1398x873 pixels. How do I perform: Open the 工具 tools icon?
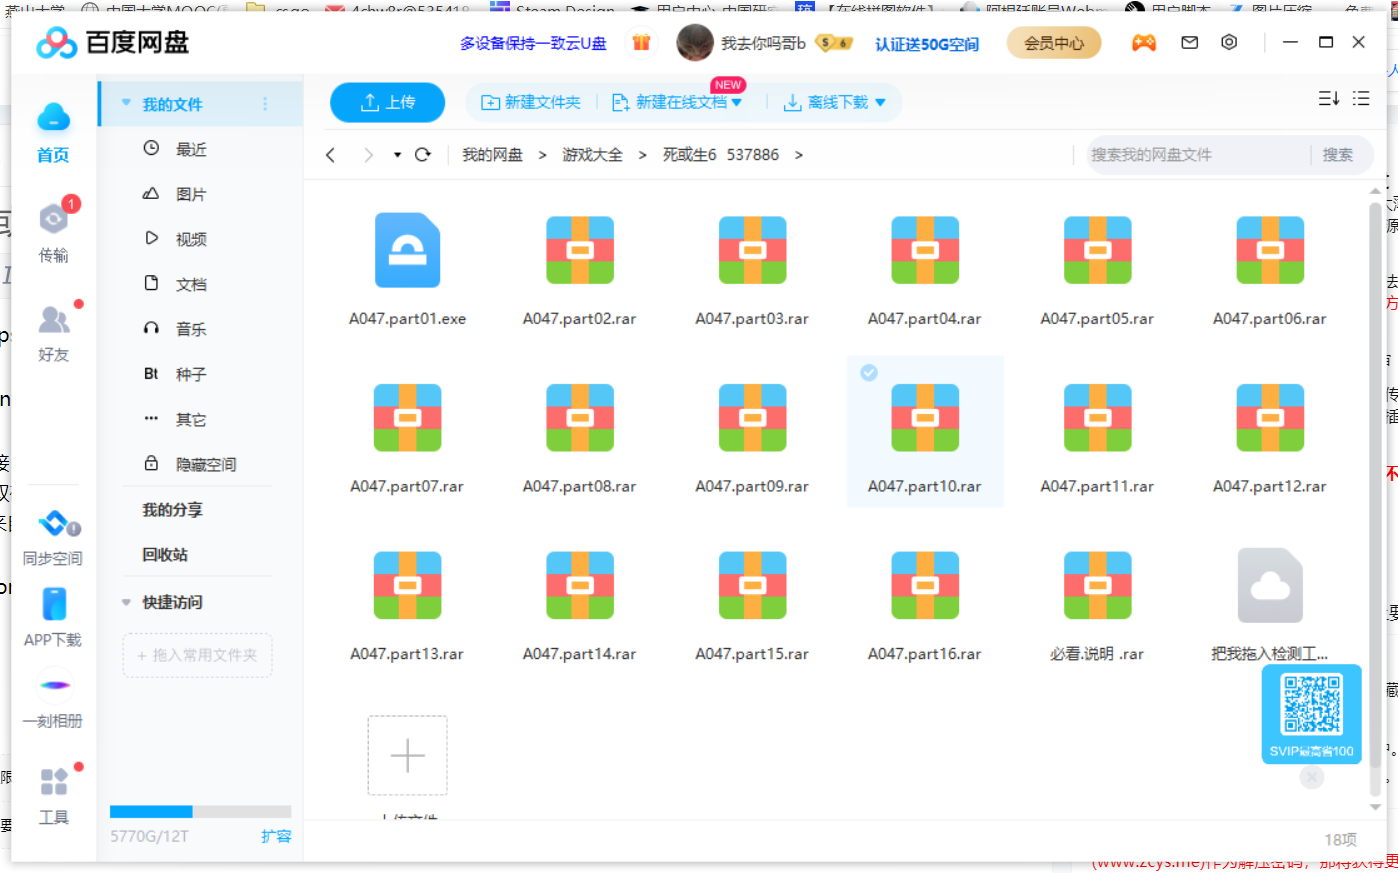[54, 781]
